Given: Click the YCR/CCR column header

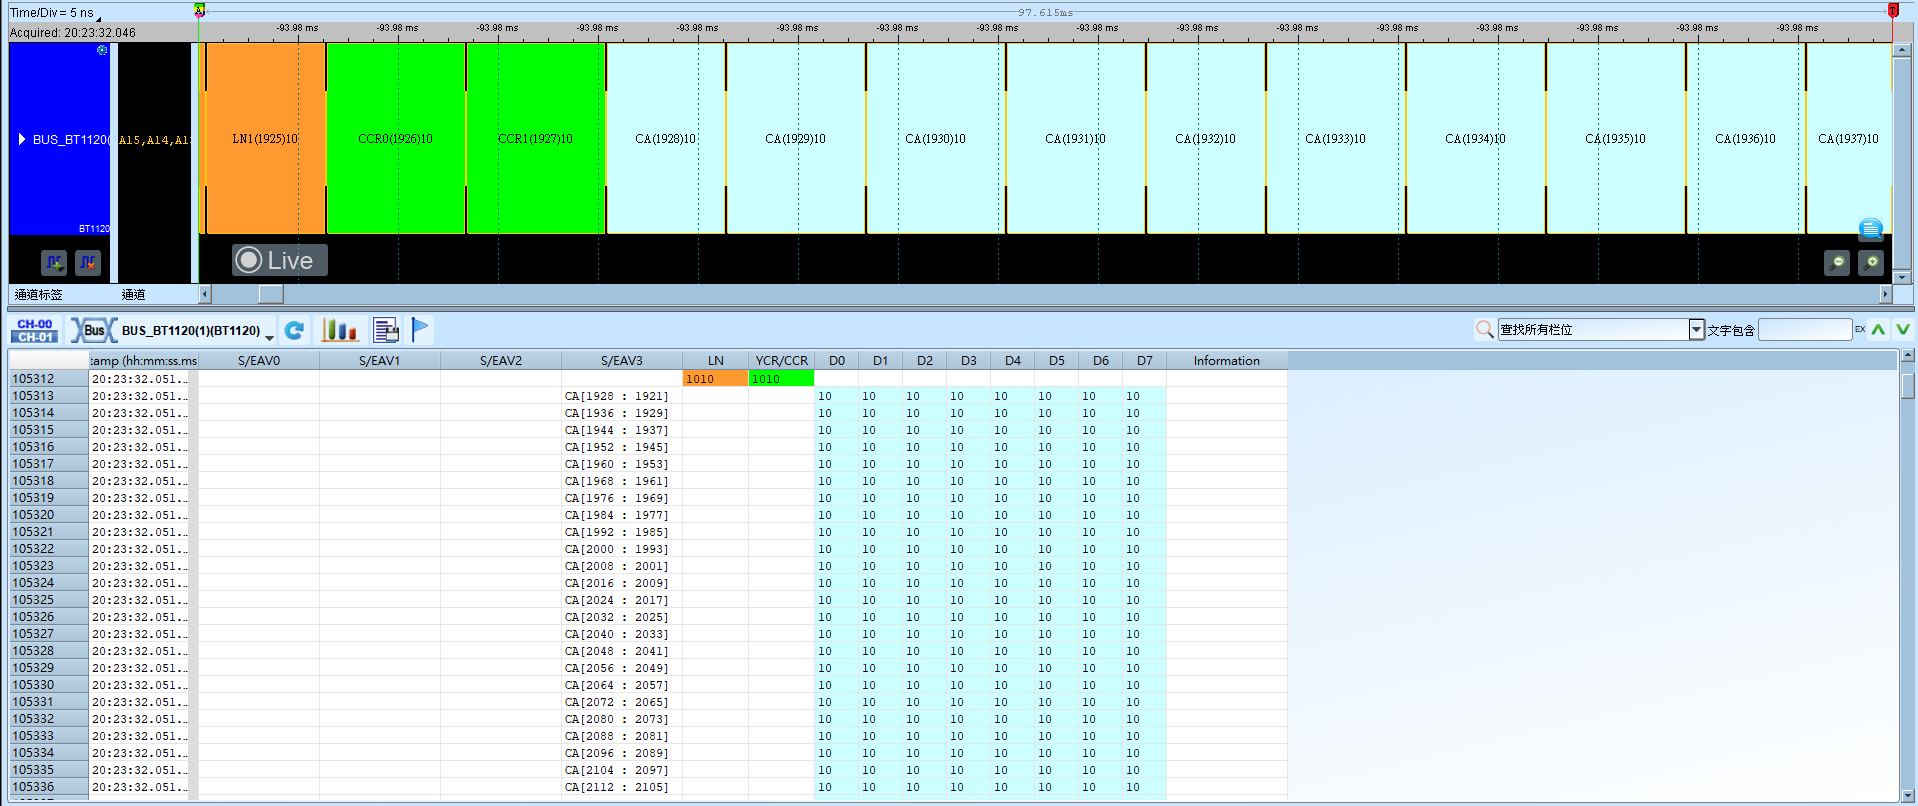Looking at the screenshot, I should point(781,361).
